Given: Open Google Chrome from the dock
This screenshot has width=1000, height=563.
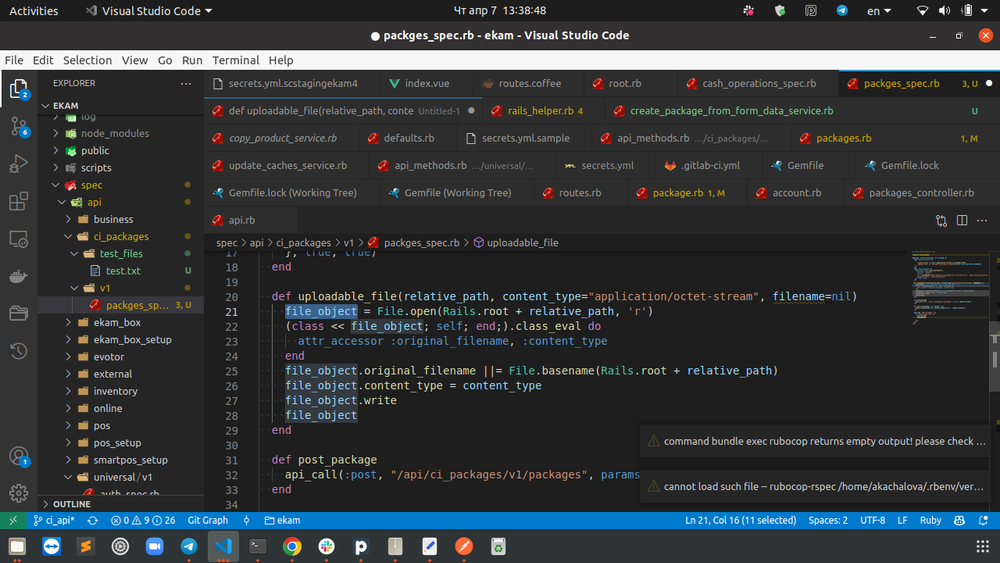Looking at the screenshot, I should tap(292, 546).
